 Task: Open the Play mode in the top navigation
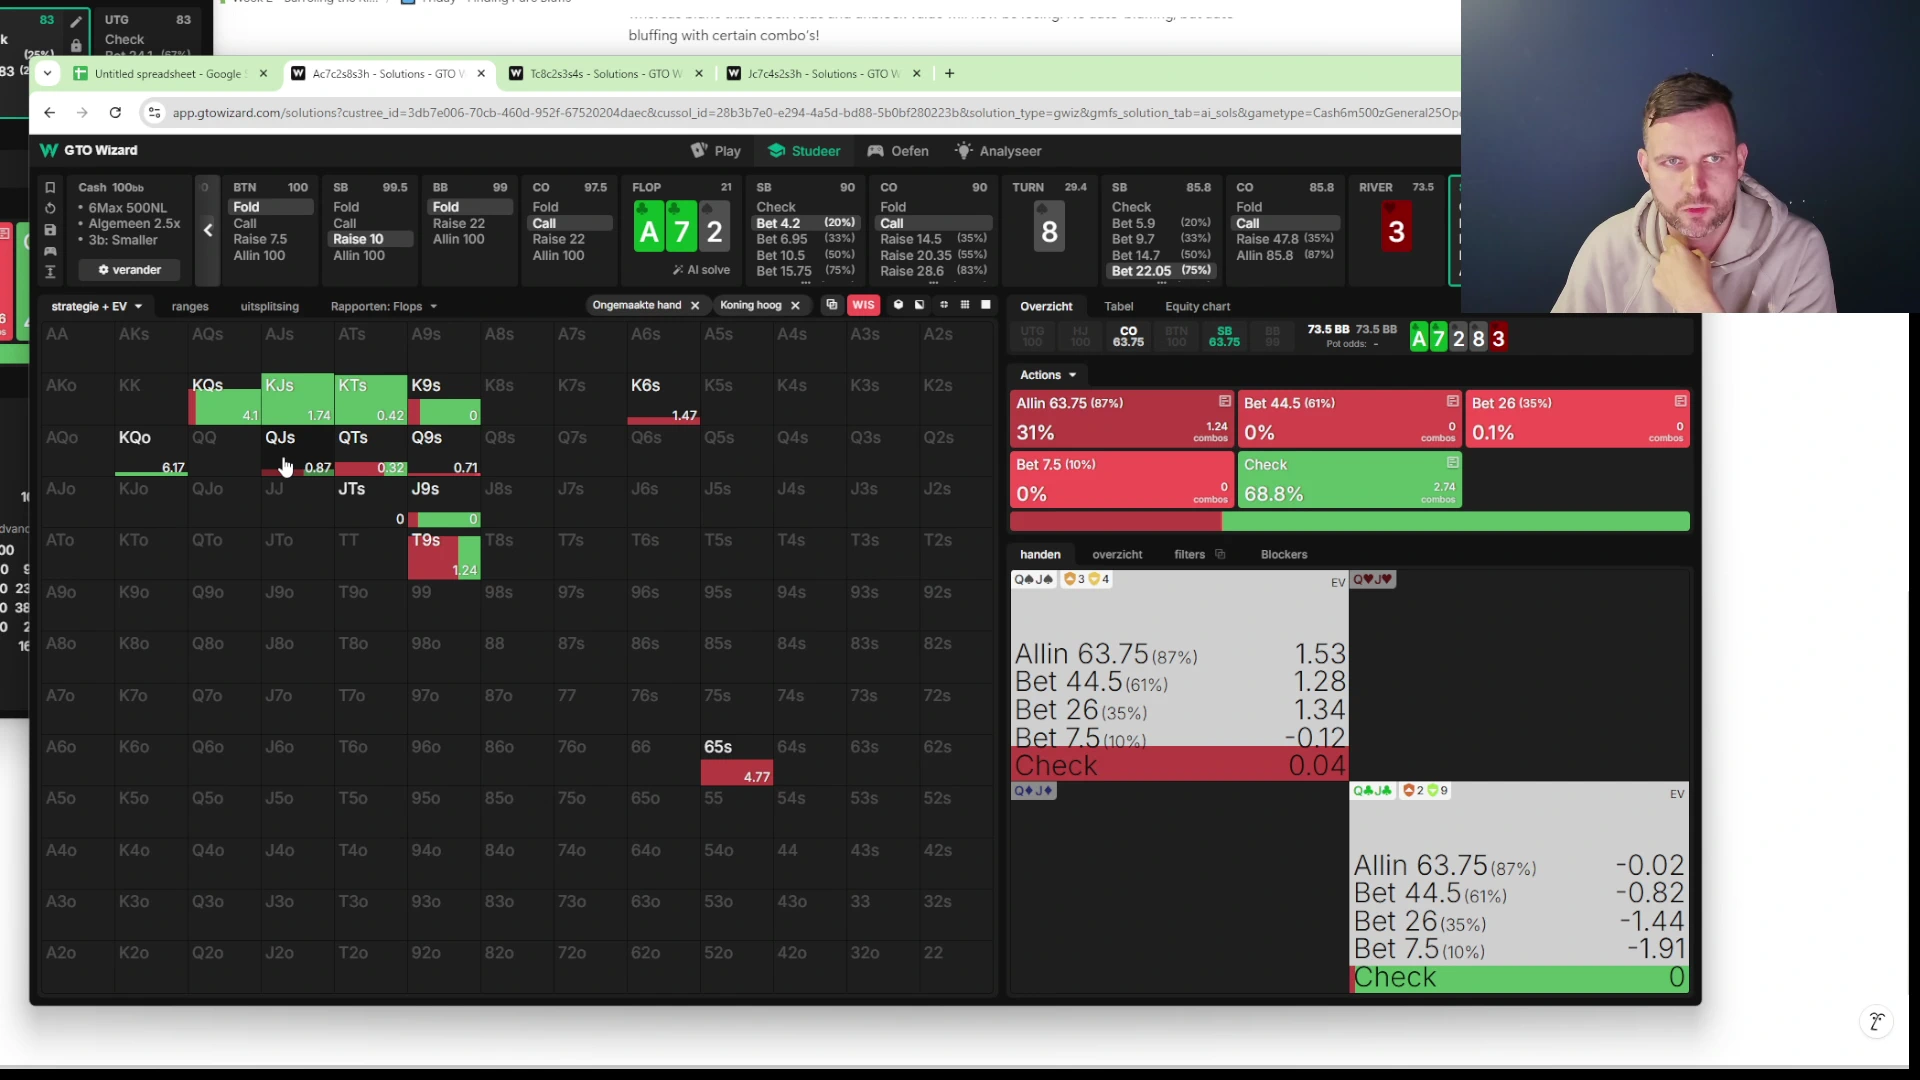point(716,151)
